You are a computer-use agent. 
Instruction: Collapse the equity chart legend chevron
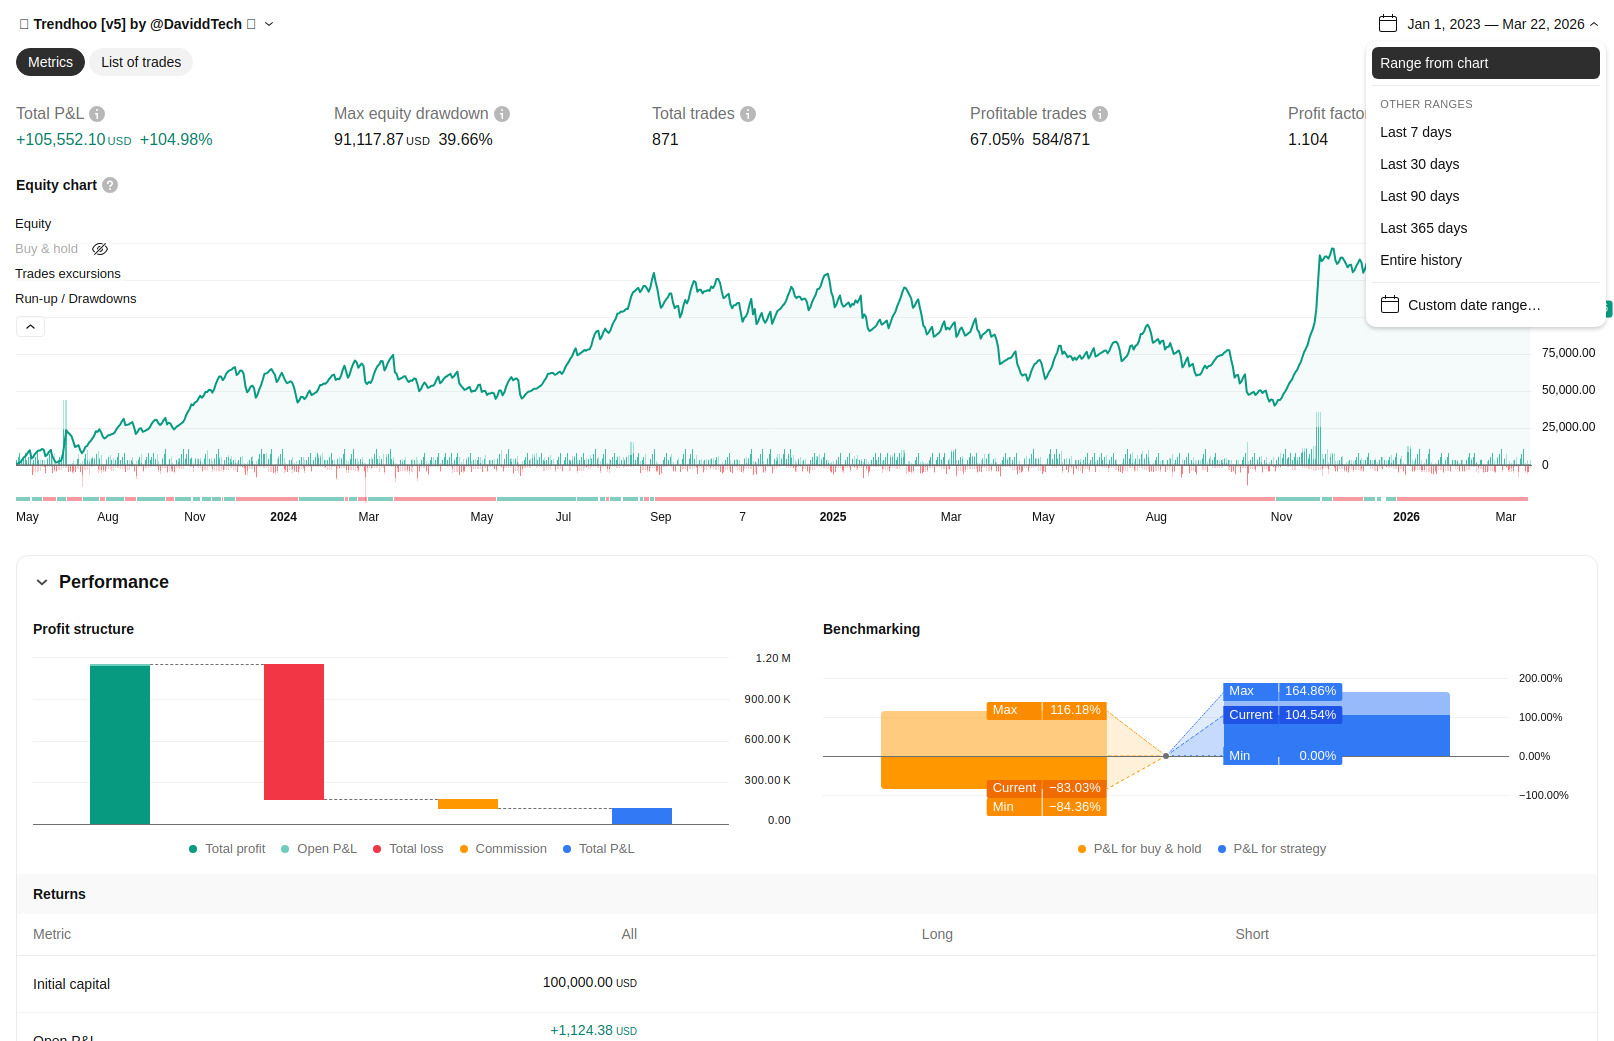tap(30, 327)
